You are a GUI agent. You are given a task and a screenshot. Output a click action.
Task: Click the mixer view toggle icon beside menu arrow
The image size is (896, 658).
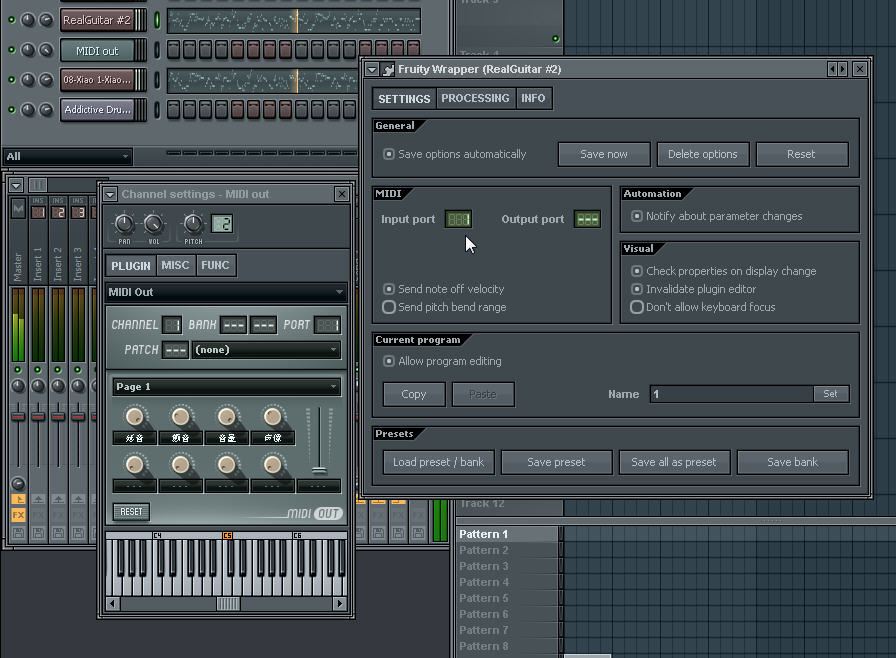tap(38, 185)
